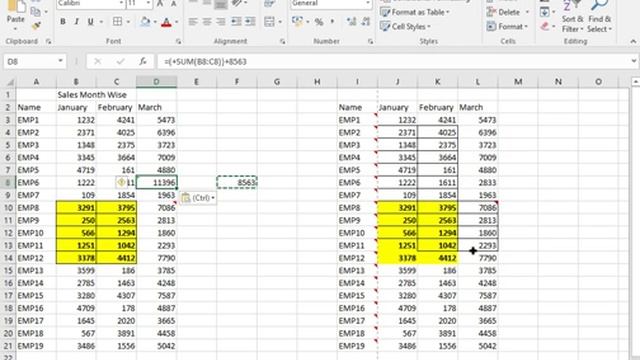The width and height of the screenshot is (640, 360).
Task: Click into the formula bar text
Action: pos(394,62)
